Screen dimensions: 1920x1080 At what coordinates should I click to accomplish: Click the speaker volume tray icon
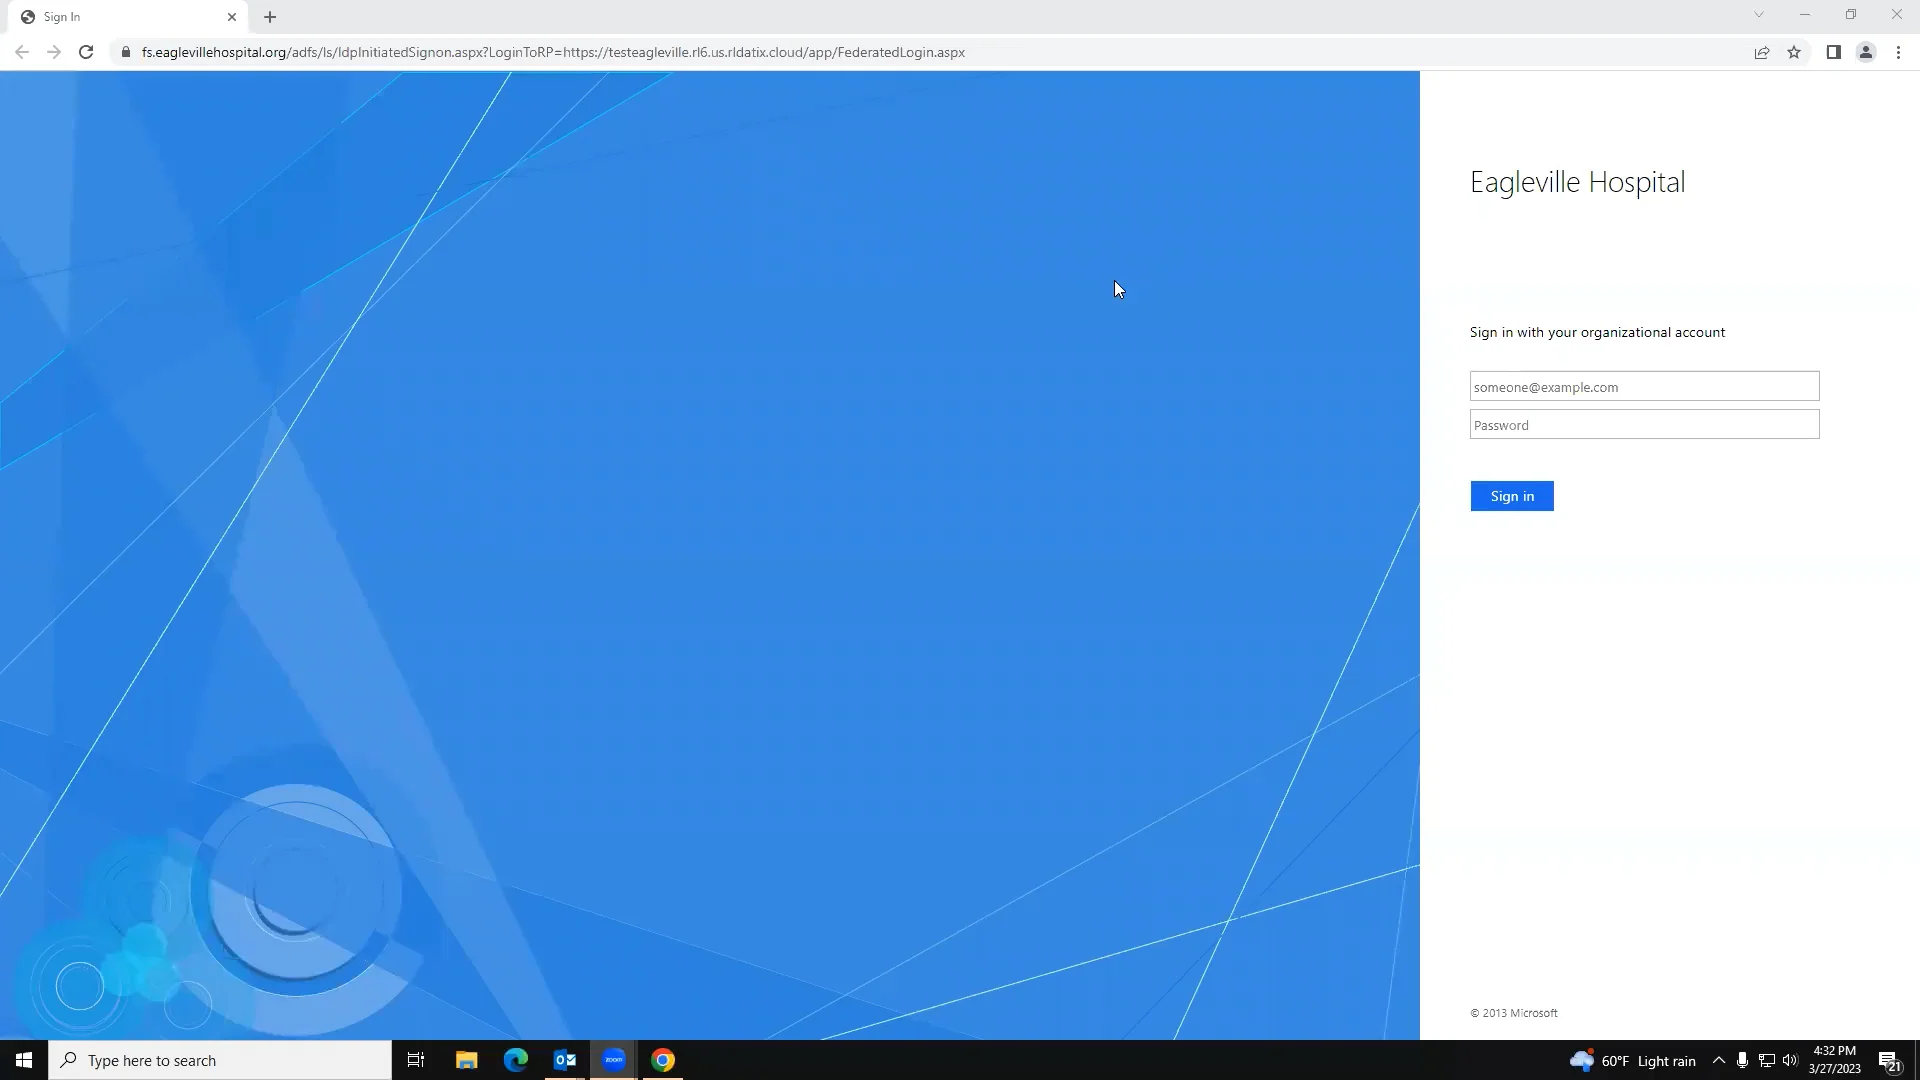click(x=1790, y=1060)
